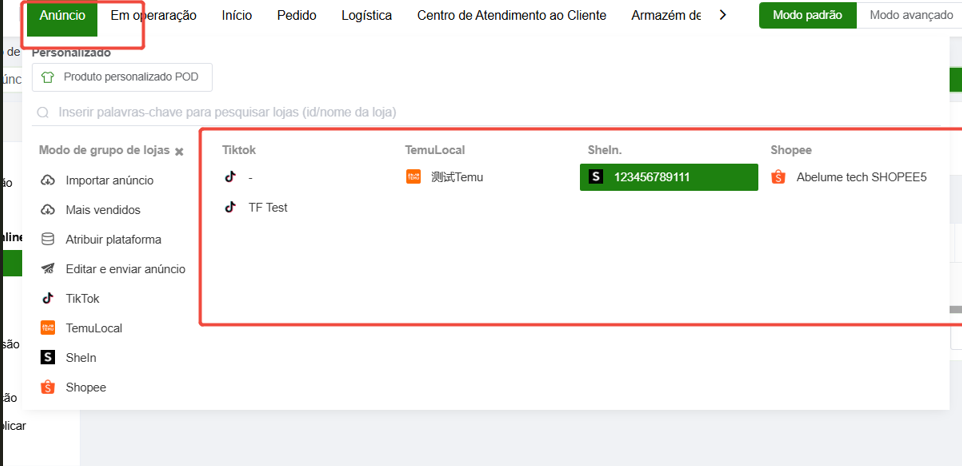Viewport: 962px width, 466px height.
Task: Click the Shopee bag logo in sidebar
Action: pos(47,387)
